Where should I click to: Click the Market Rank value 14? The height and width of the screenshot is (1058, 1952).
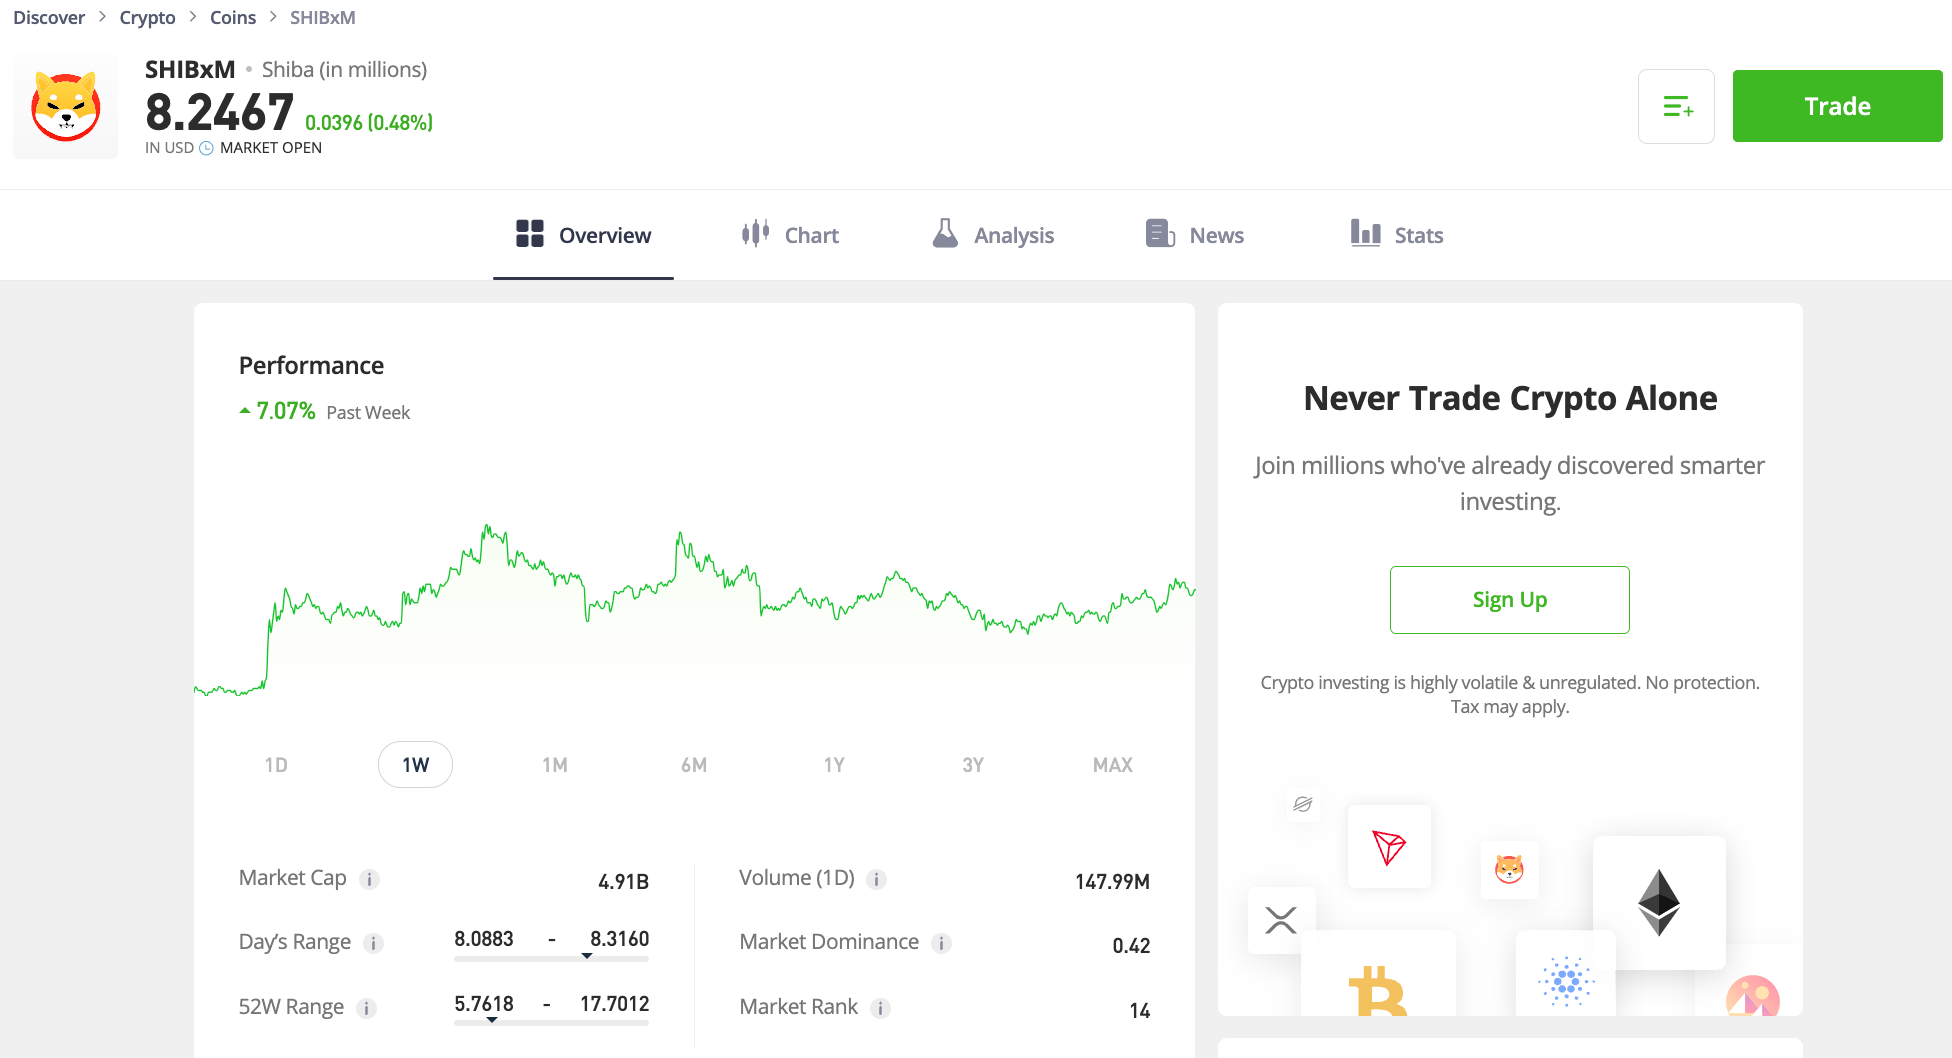(1140, 1011)
